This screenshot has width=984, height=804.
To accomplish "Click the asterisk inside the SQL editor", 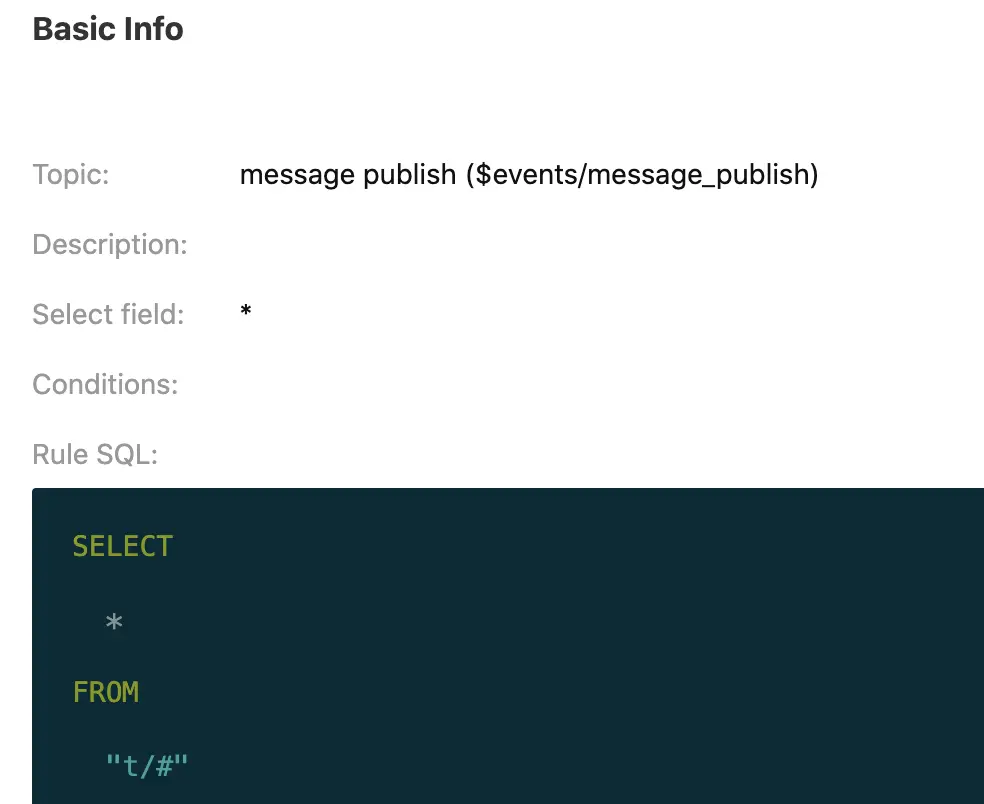I will pyautogui.click(x=114, y=622).
